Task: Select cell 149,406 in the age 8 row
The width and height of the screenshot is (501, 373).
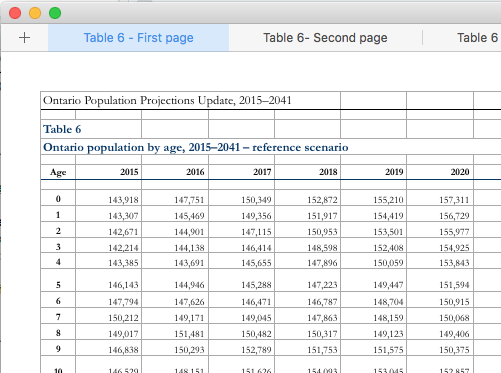Action: click(x=440, y=332)
